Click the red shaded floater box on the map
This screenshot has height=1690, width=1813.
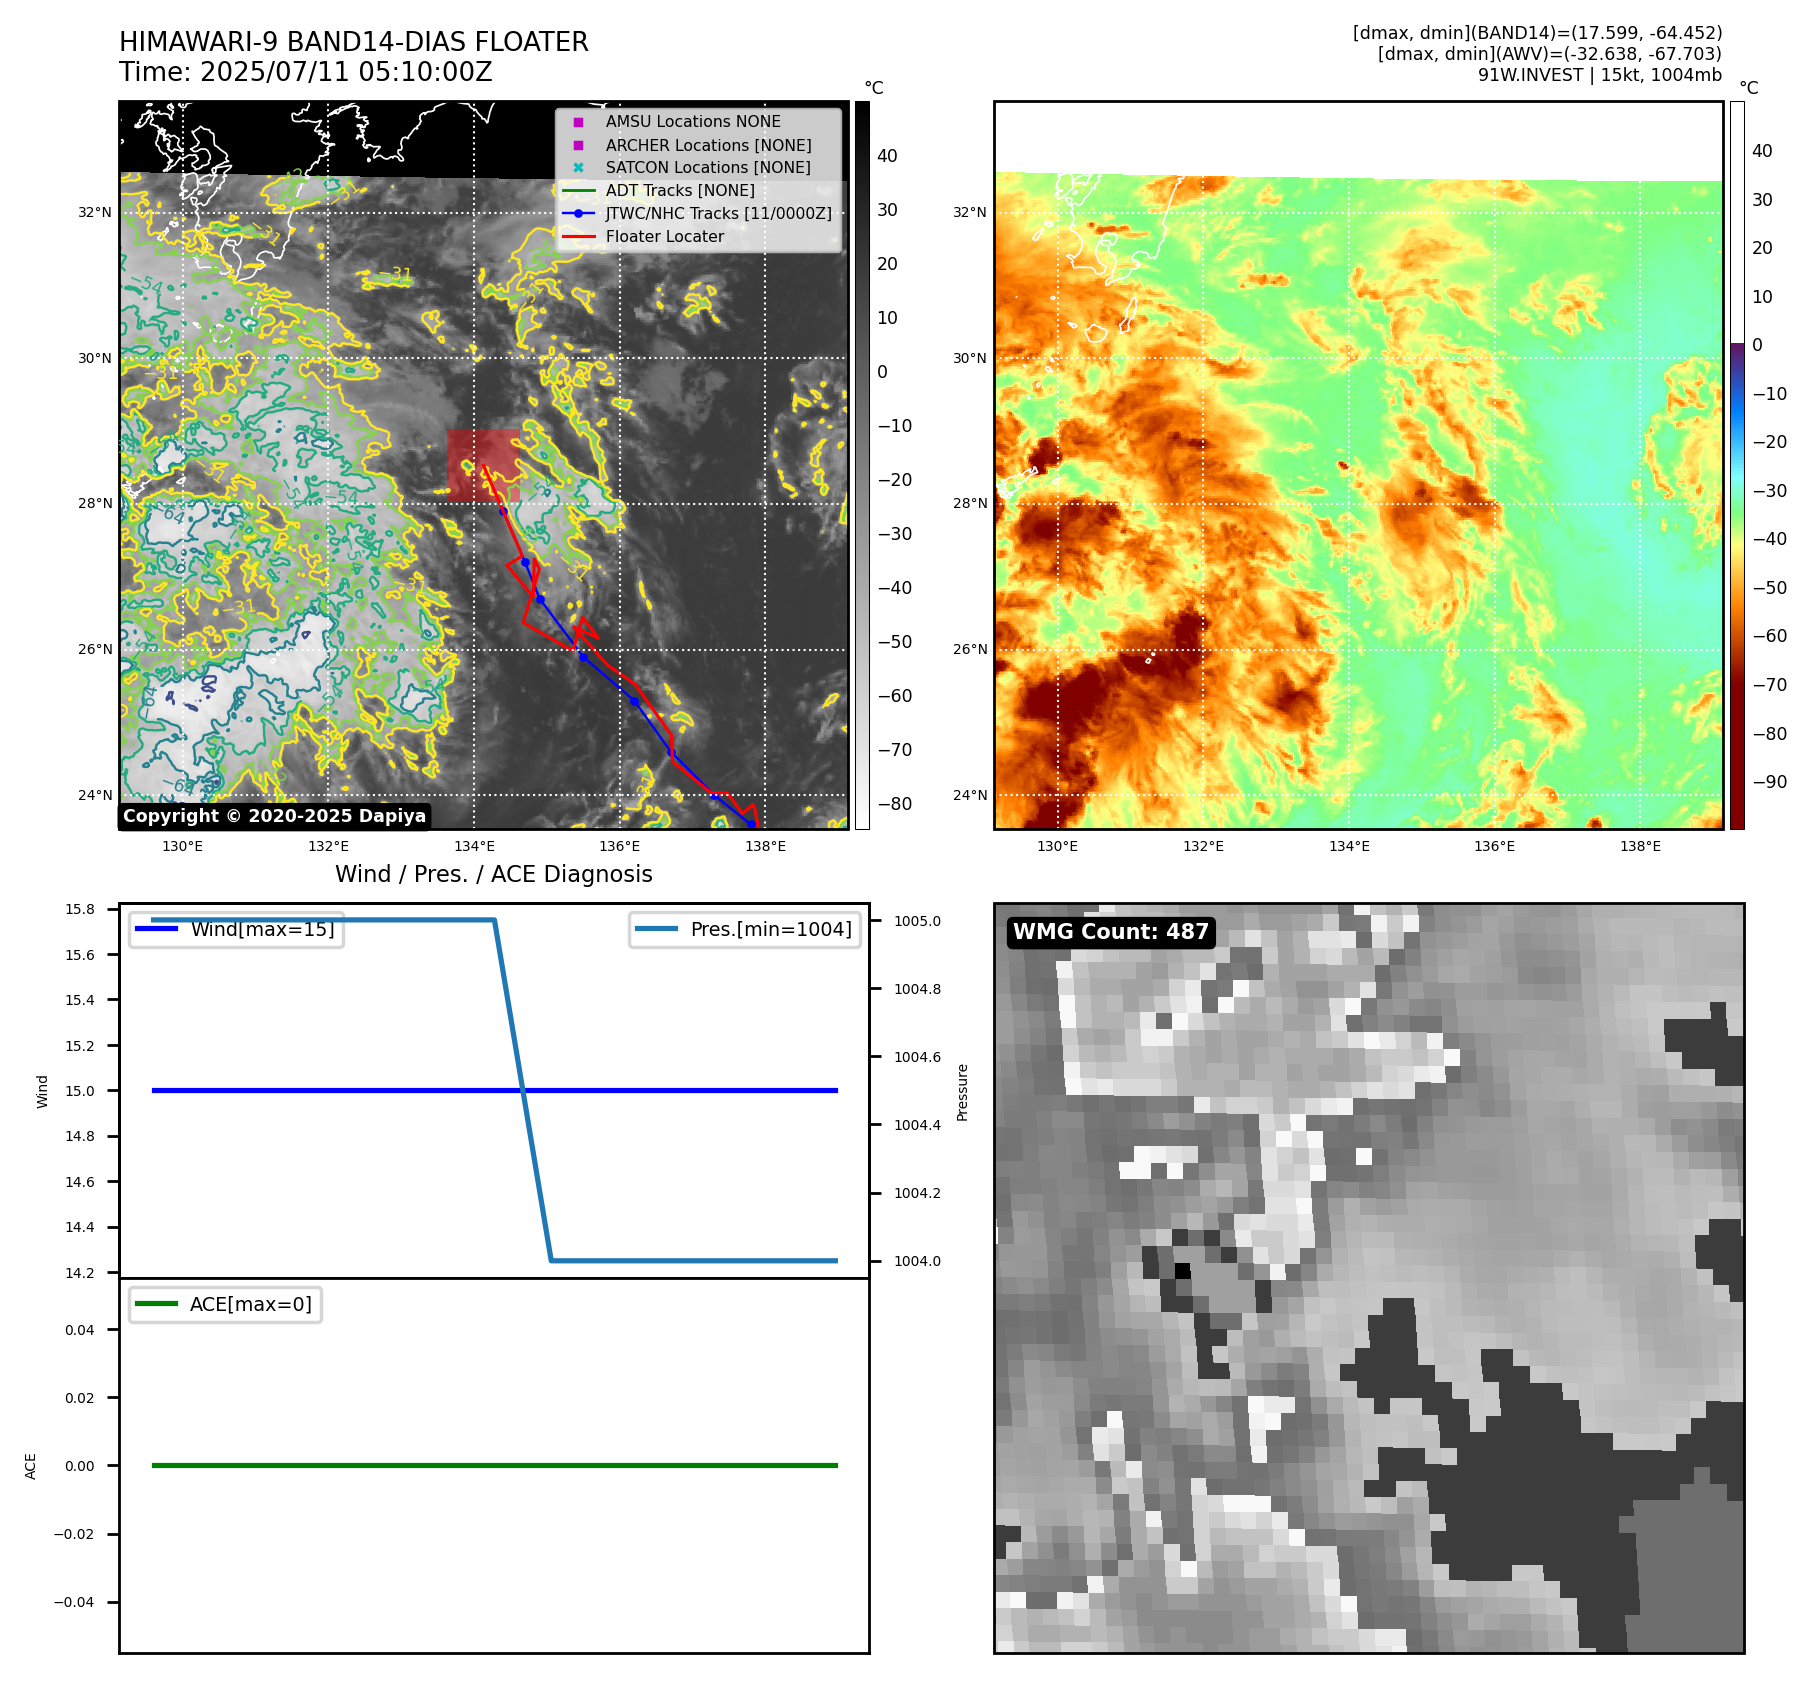pos(484,465)
